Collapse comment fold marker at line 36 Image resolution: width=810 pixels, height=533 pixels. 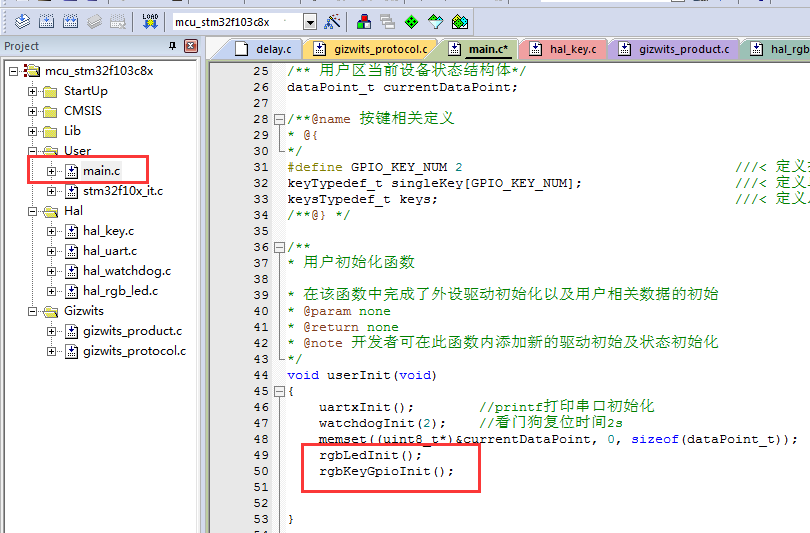click(x=278, y=247)
